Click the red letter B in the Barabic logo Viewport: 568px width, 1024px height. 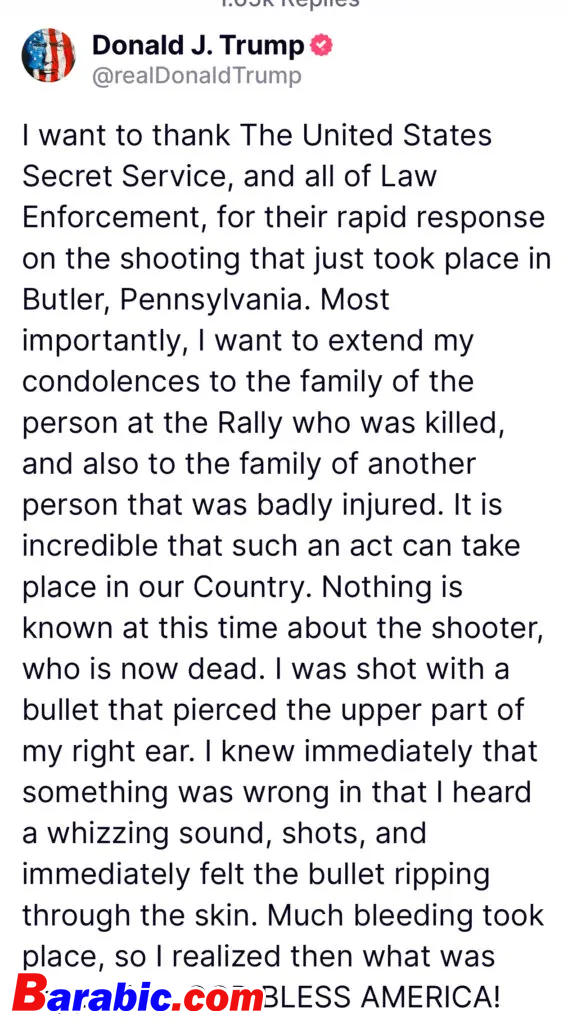pos(29,996)
